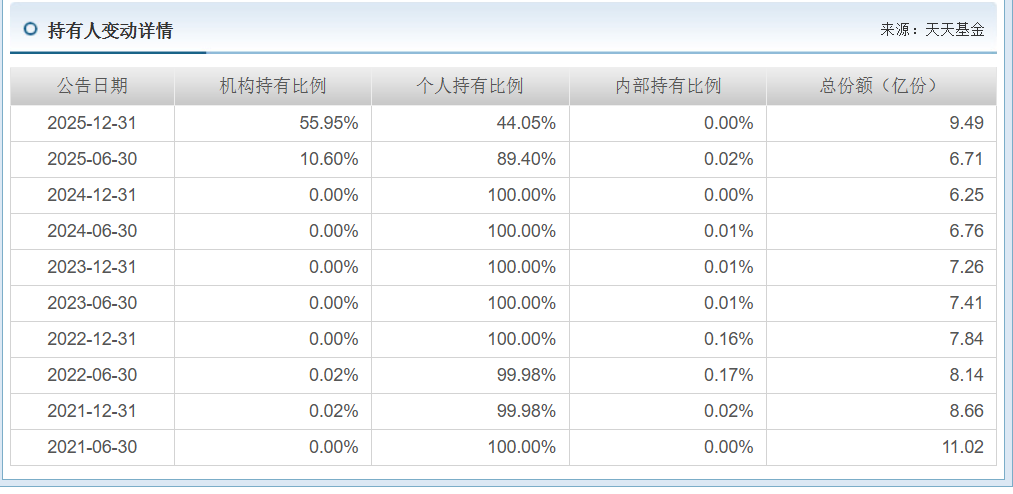Click the 个人持有比例 column header
This screenshot has width=1013, height=494.
[x=470, y=86]
